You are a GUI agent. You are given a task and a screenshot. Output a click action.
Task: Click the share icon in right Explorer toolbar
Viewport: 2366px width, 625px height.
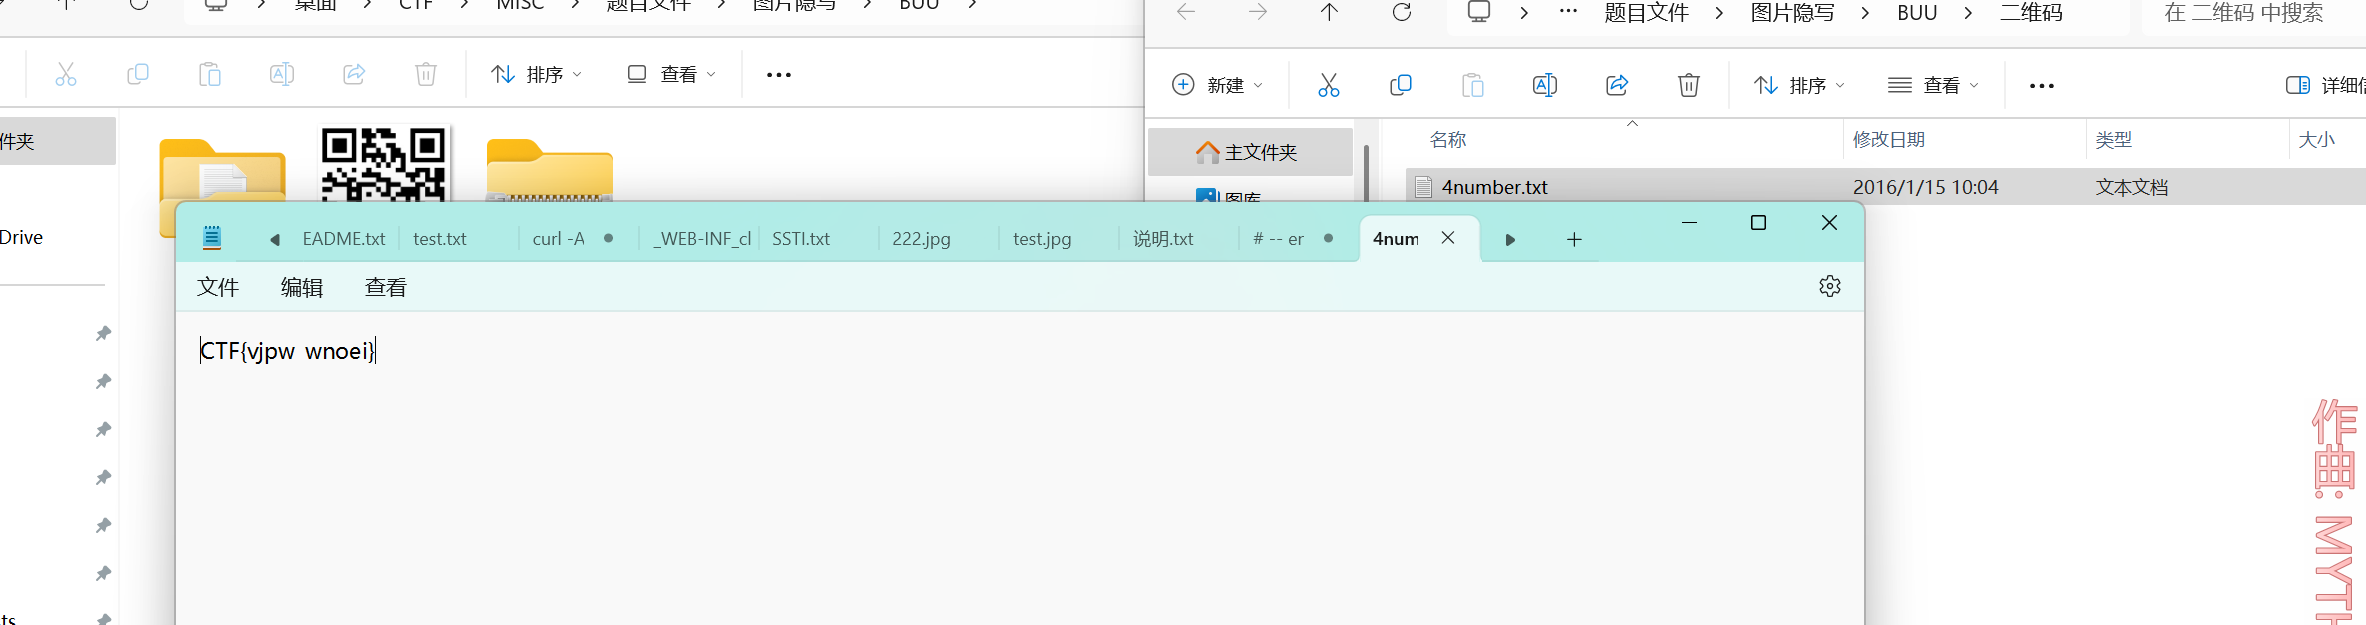(1616, 86)
